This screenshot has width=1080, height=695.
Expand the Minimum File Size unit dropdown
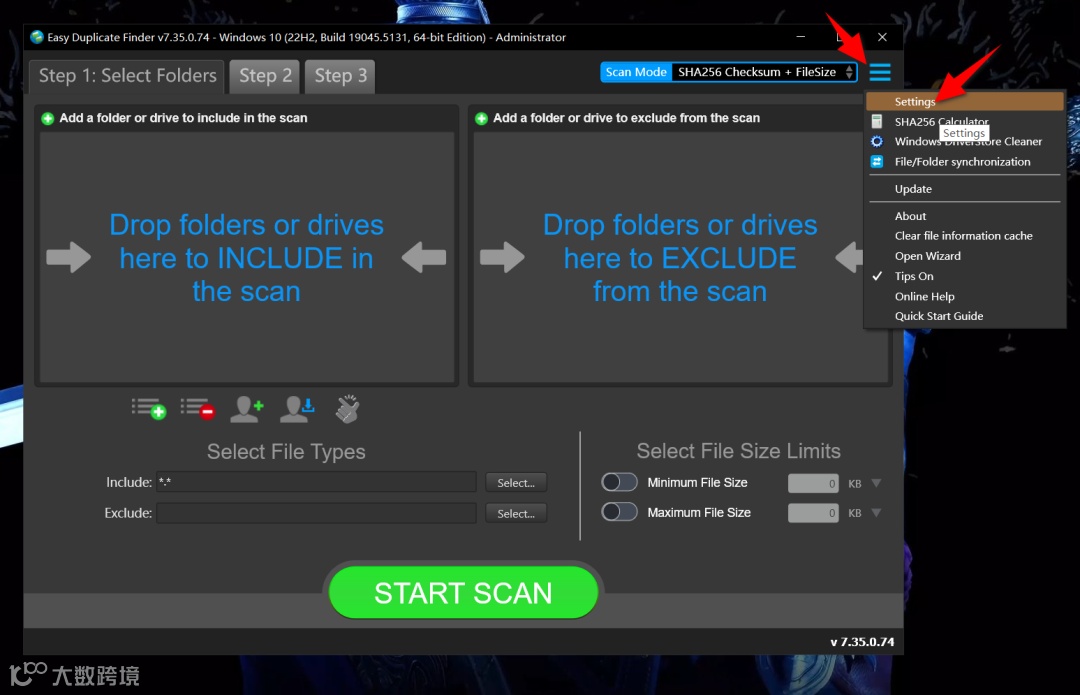pos(876,483)
